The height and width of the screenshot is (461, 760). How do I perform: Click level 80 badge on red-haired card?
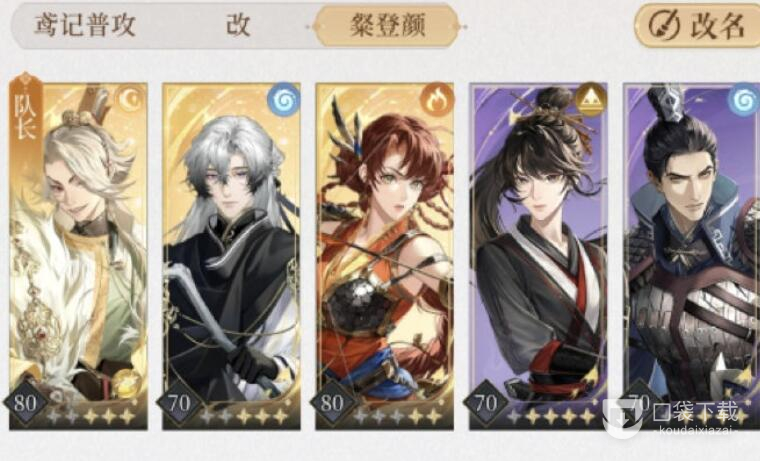332,403
